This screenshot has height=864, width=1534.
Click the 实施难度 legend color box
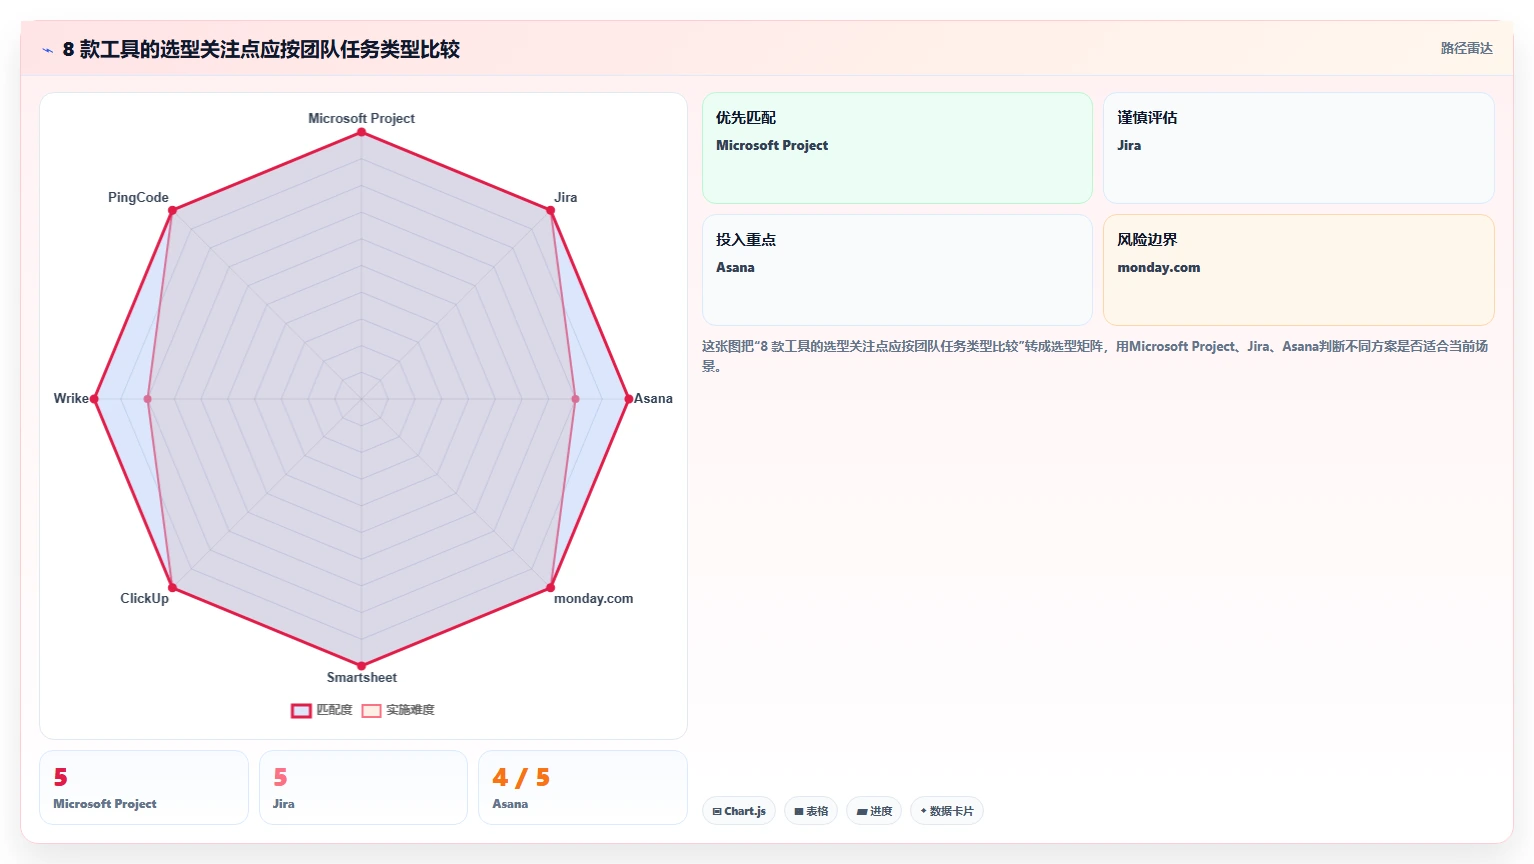click(x=371, y=711)
